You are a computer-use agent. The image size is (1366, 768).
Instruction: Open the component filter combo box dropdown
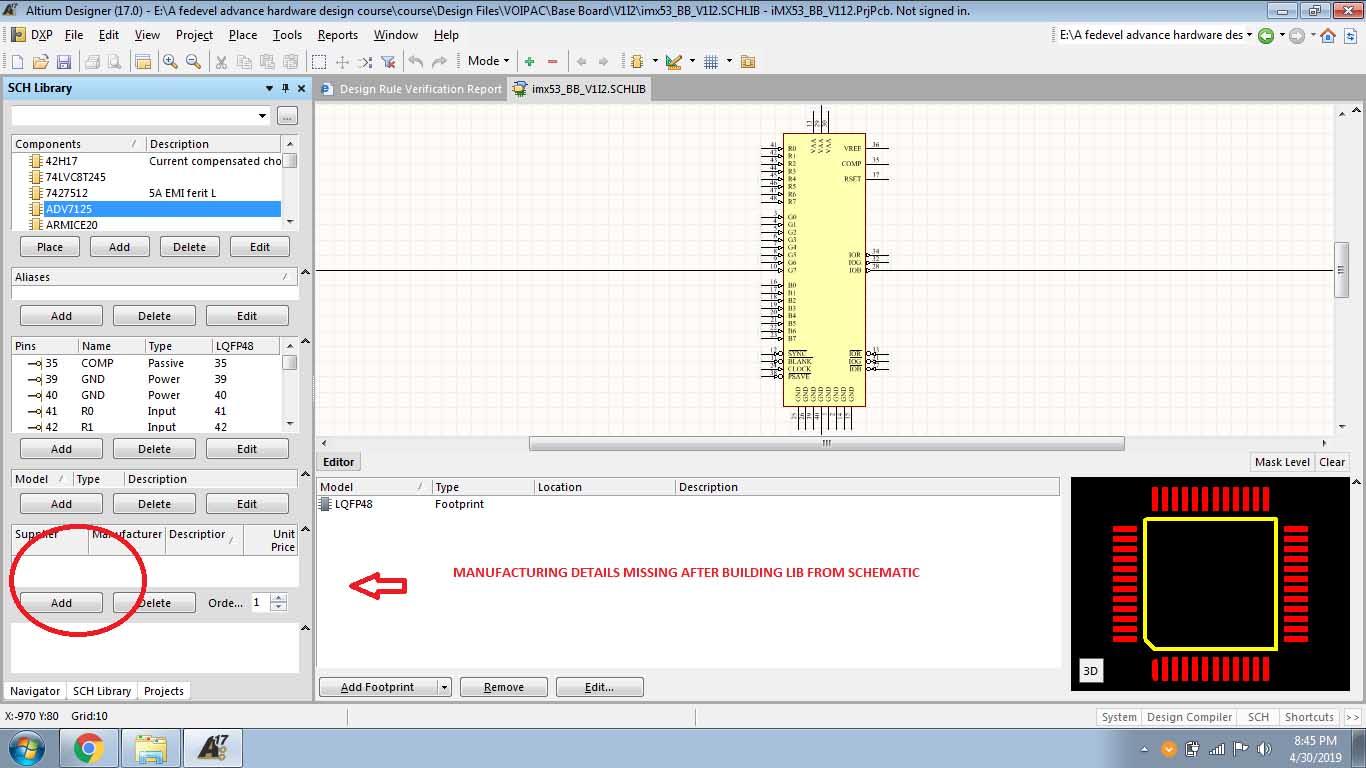tap(263, 116)
